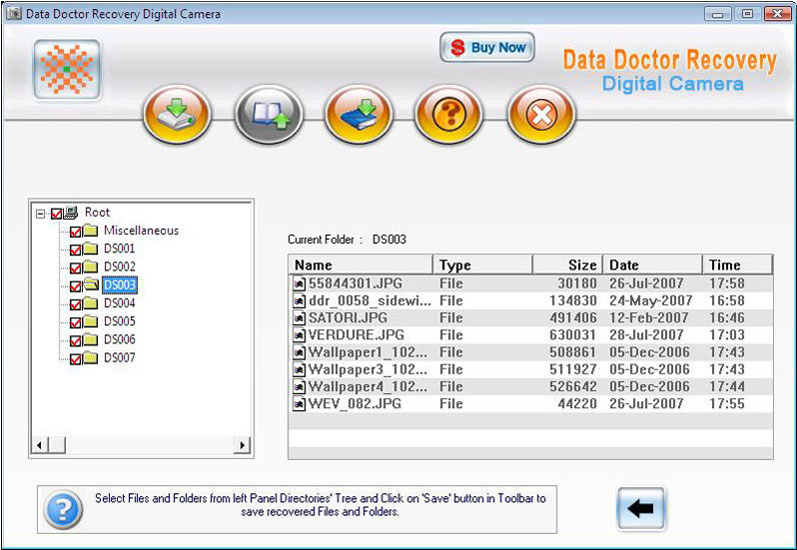This screenshot has width=797, height=550.
Task: Click time value 17:55
Action: tap(727, 404)
